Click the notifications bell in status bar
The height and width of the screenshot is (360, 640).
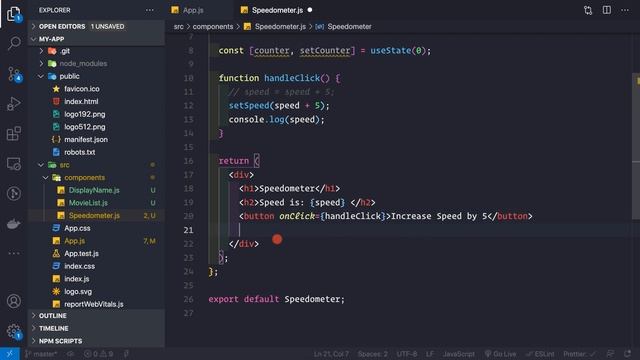[x=627, y=354]
